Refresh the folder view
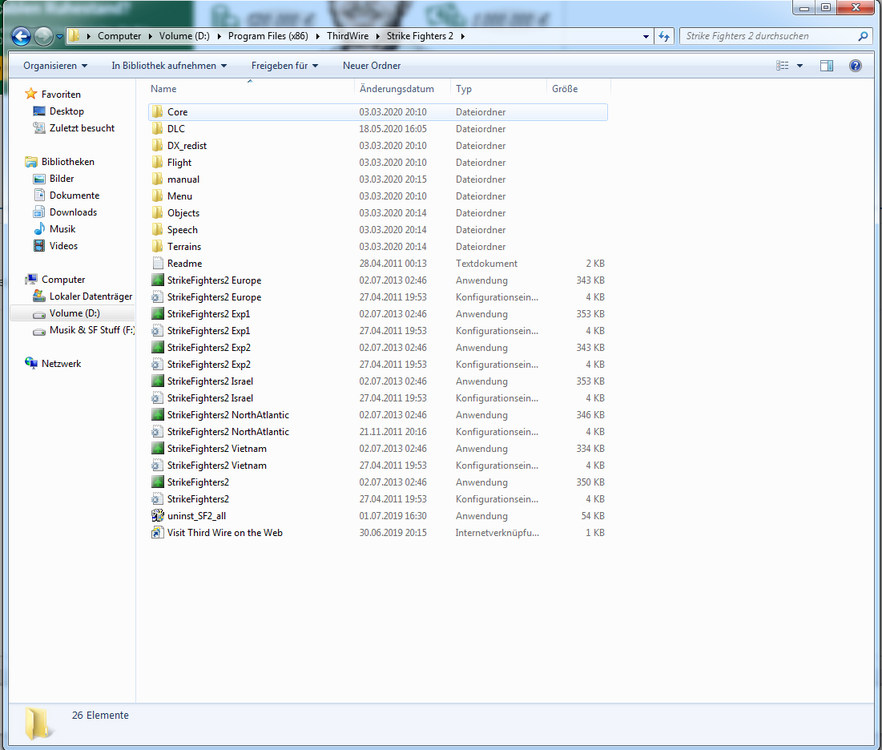 click(664, 37)
